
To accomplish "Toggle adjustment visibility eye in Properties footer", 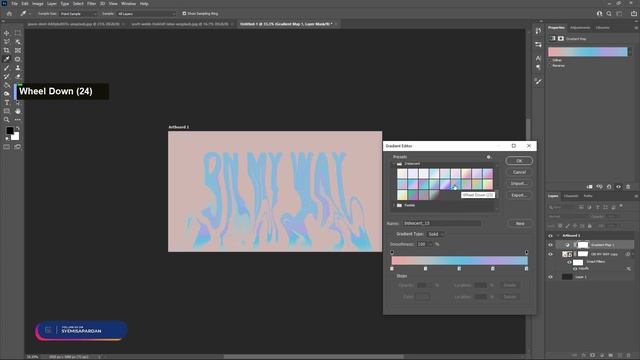I will click(618, 187).
